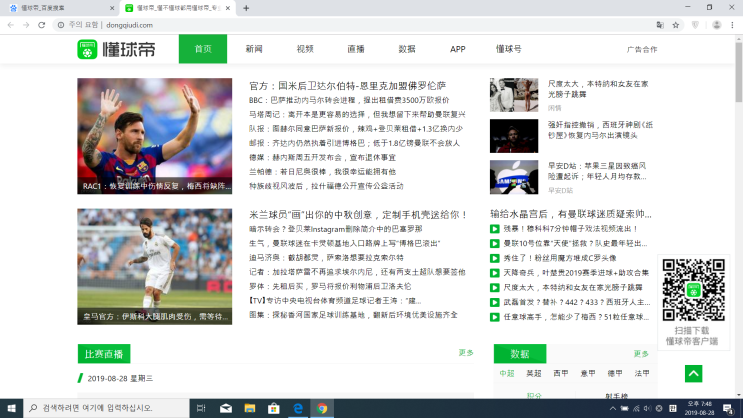Viewport: 743px width, 418px height.
Task: Select the 英超 league tab
Action: tap(534, 373)
